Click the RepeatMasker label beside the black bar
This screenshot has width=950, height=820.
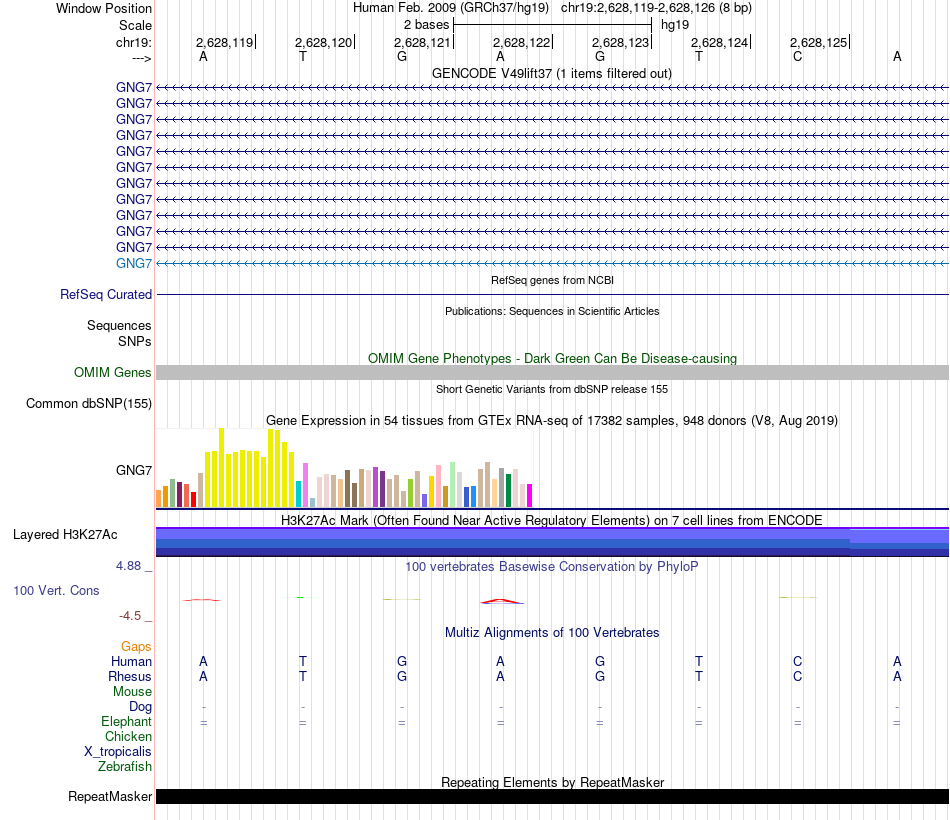click(110, 796)
